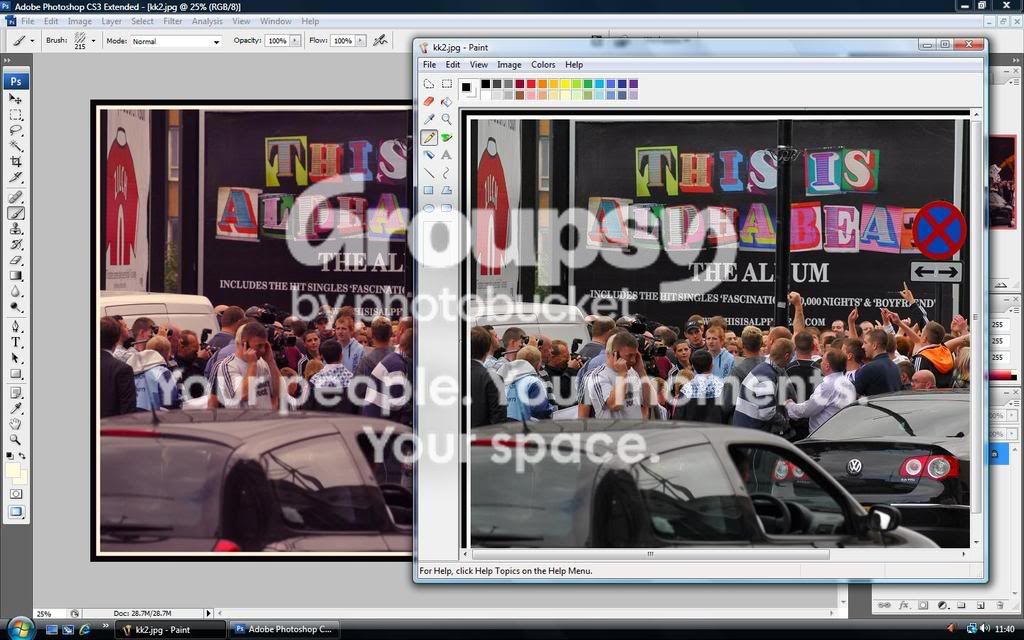The image size is (1024, 640).
Task: Switch to Adobe Photoshop taskbar button
Action: point(283,630)
